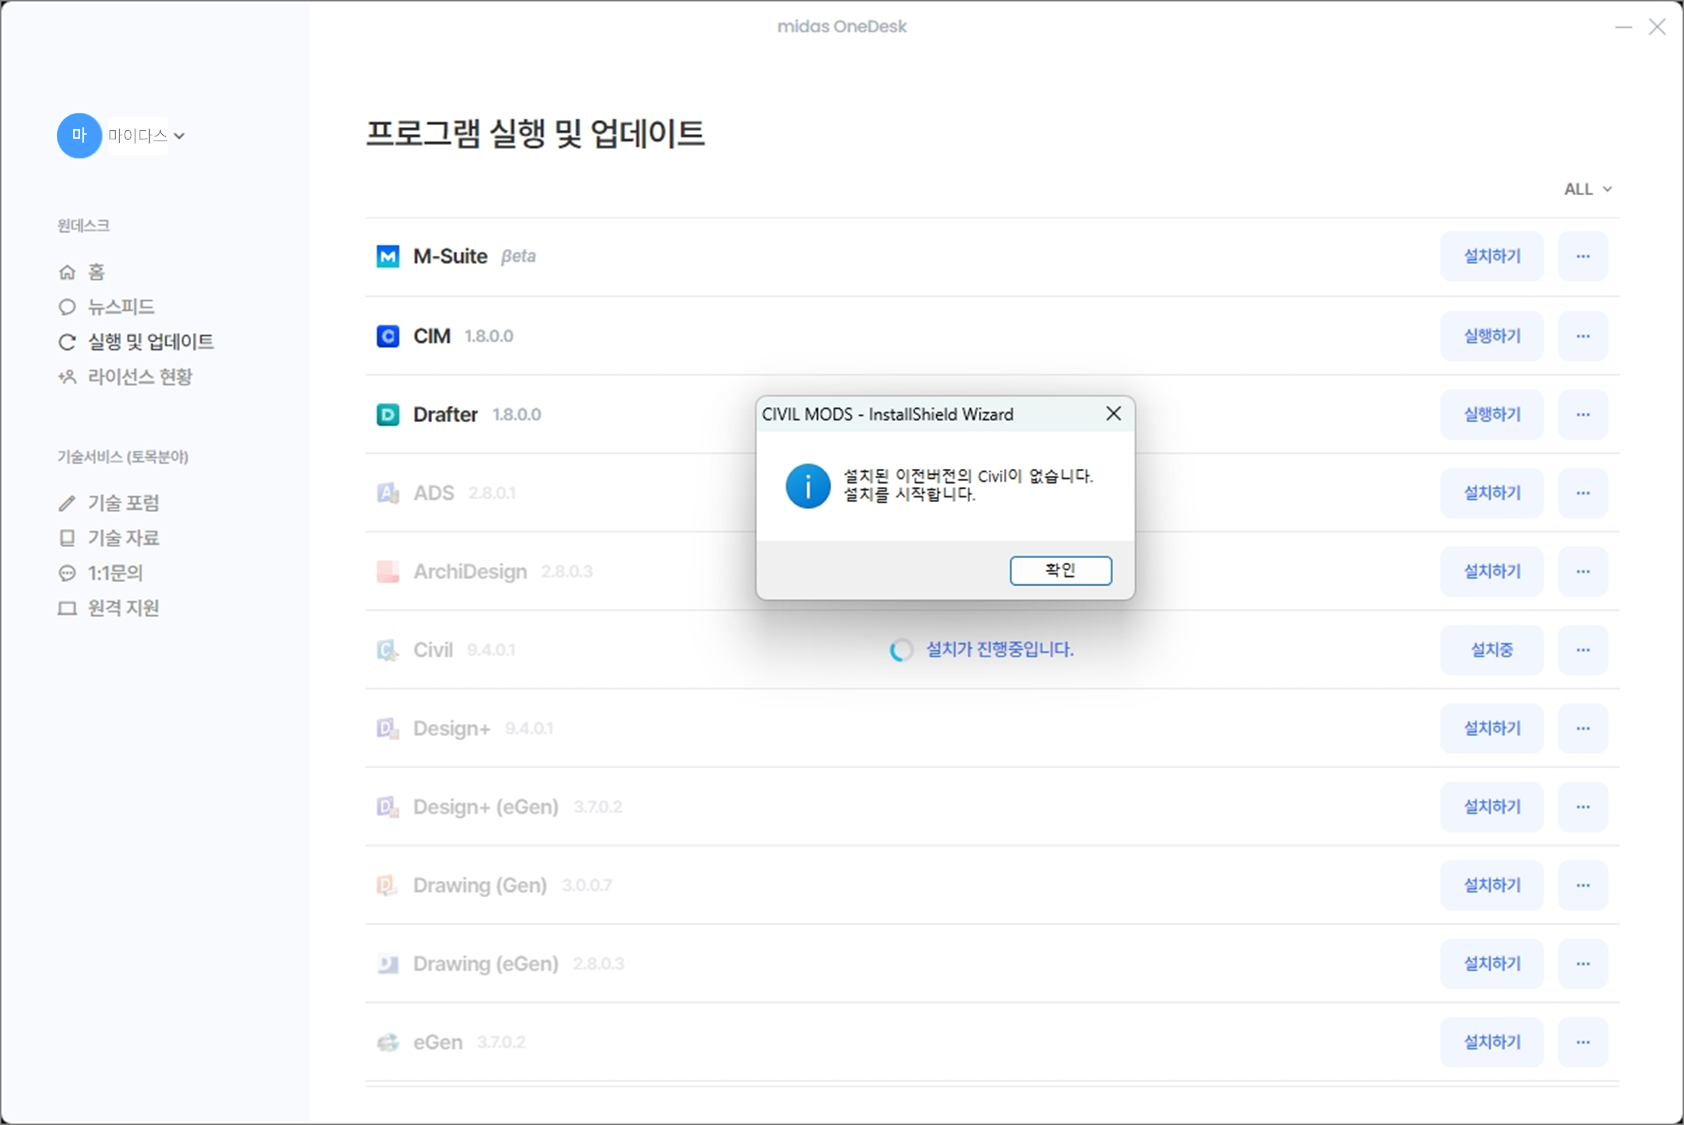Image resolution: width=1684 pixels, height=1125 pixels.
Task: Open 원격 지원 in sidebar
Action: pos(109,608)
